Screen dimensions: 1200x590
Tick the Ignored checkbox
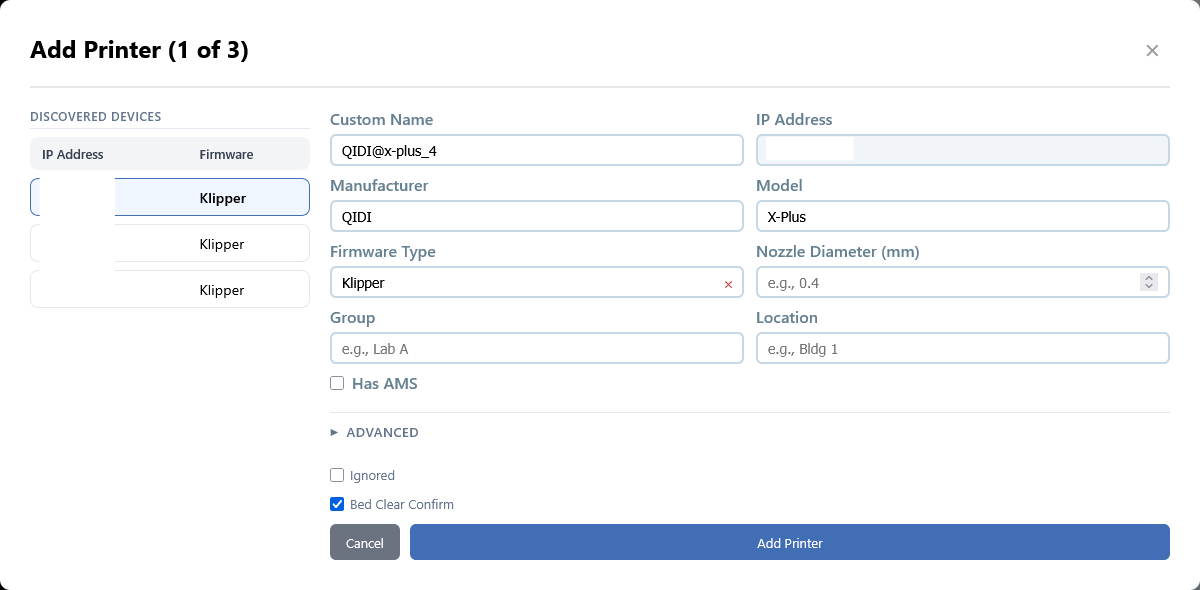[x=337, y=475]
